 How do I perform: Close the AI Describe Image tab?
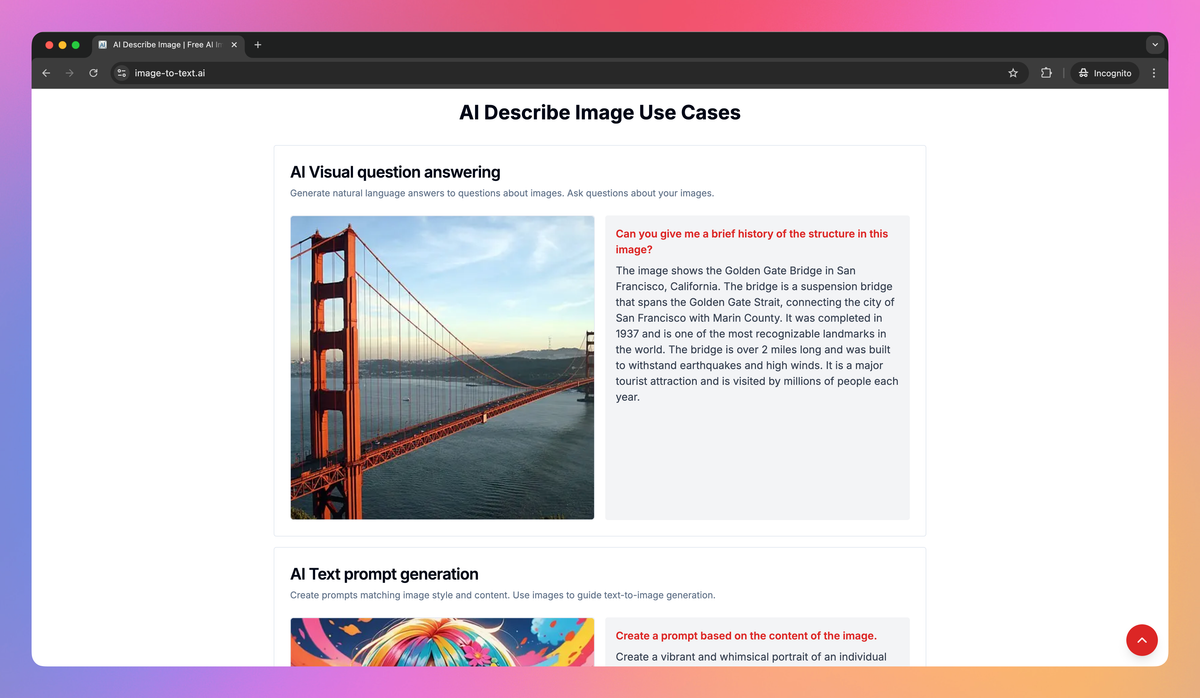(x=234, y=45)
